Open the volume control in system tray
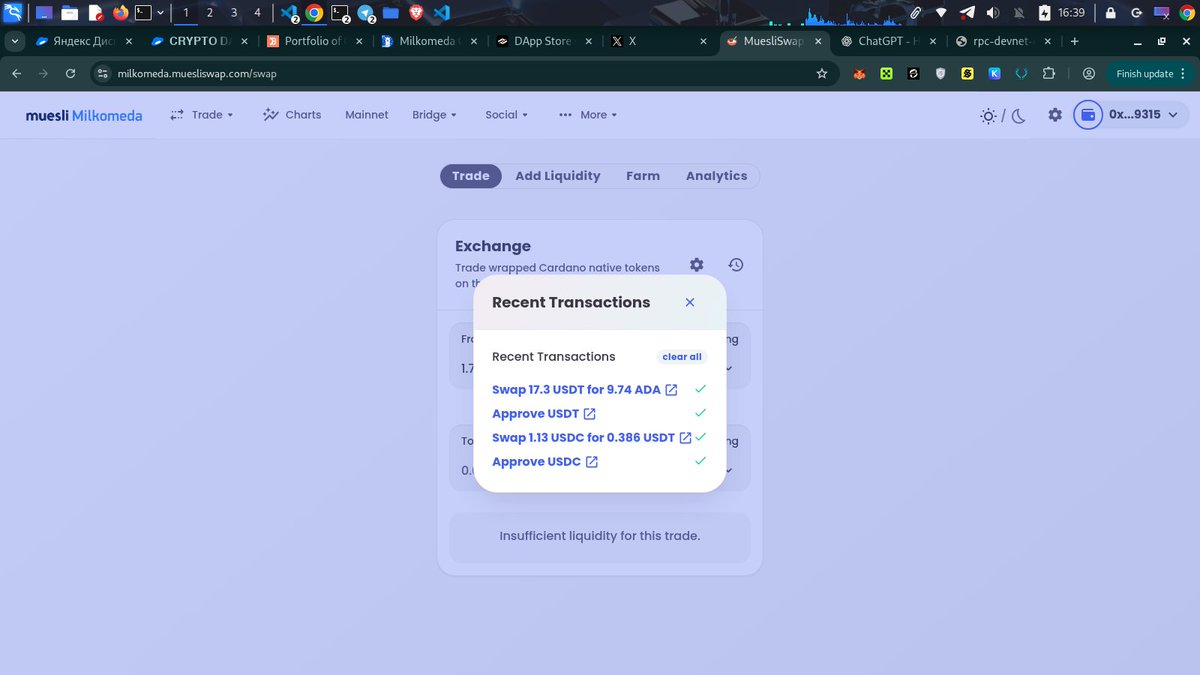The image size is (1200, 675). click(992, 13)
